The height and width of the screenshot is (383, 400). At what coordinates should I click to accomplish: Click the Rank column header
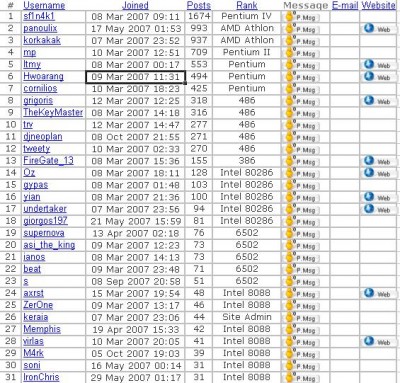click(247, 5)
